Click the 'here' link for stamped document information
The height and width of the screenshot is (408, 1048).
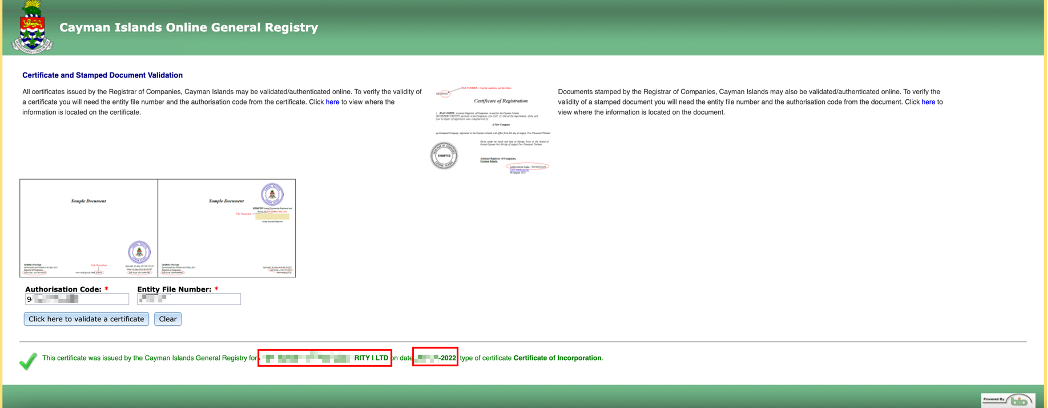tap(928, 102)
